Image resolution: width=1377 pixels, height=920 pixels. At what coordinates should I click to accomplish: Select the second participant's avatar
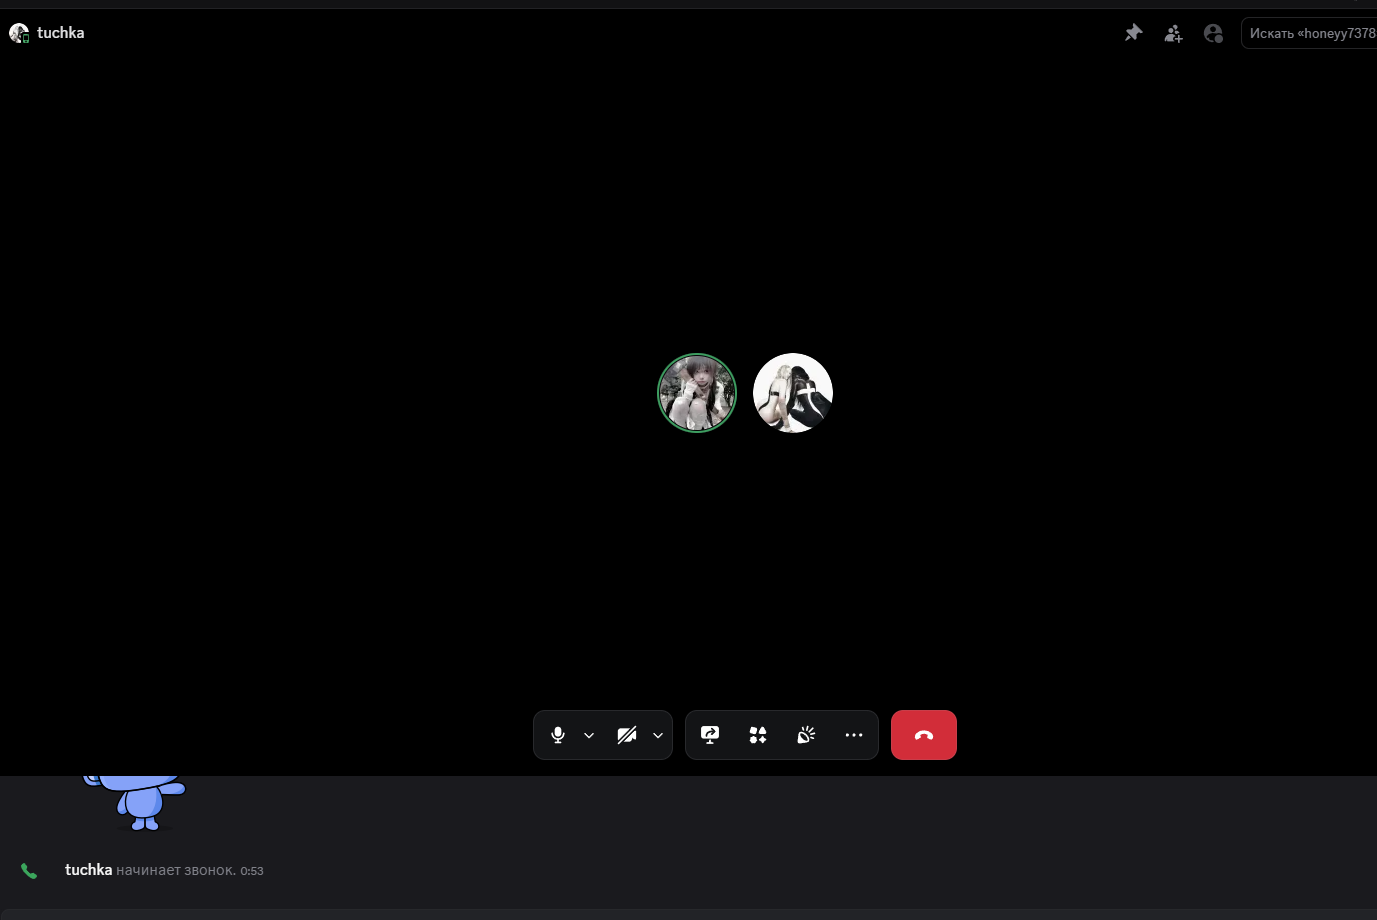coord(792,392)
